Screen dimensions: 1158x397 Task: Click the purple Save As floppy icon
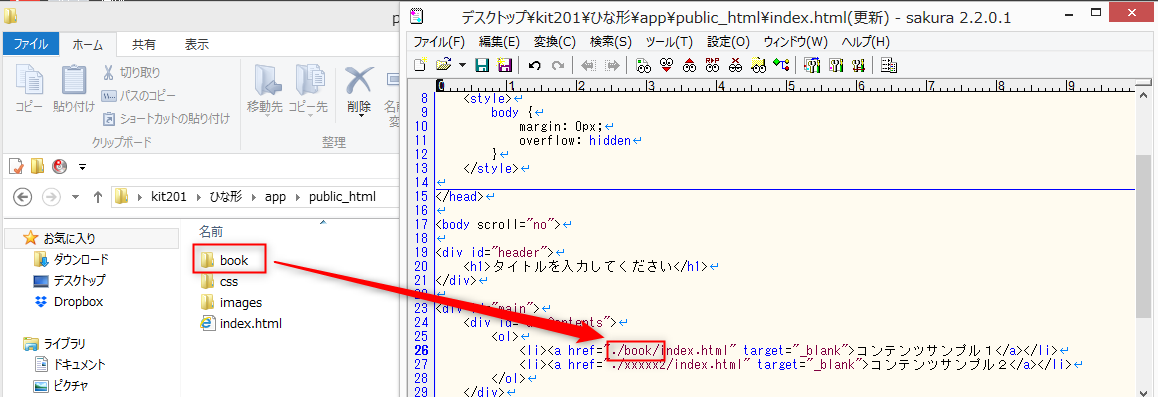pos(505,65)
